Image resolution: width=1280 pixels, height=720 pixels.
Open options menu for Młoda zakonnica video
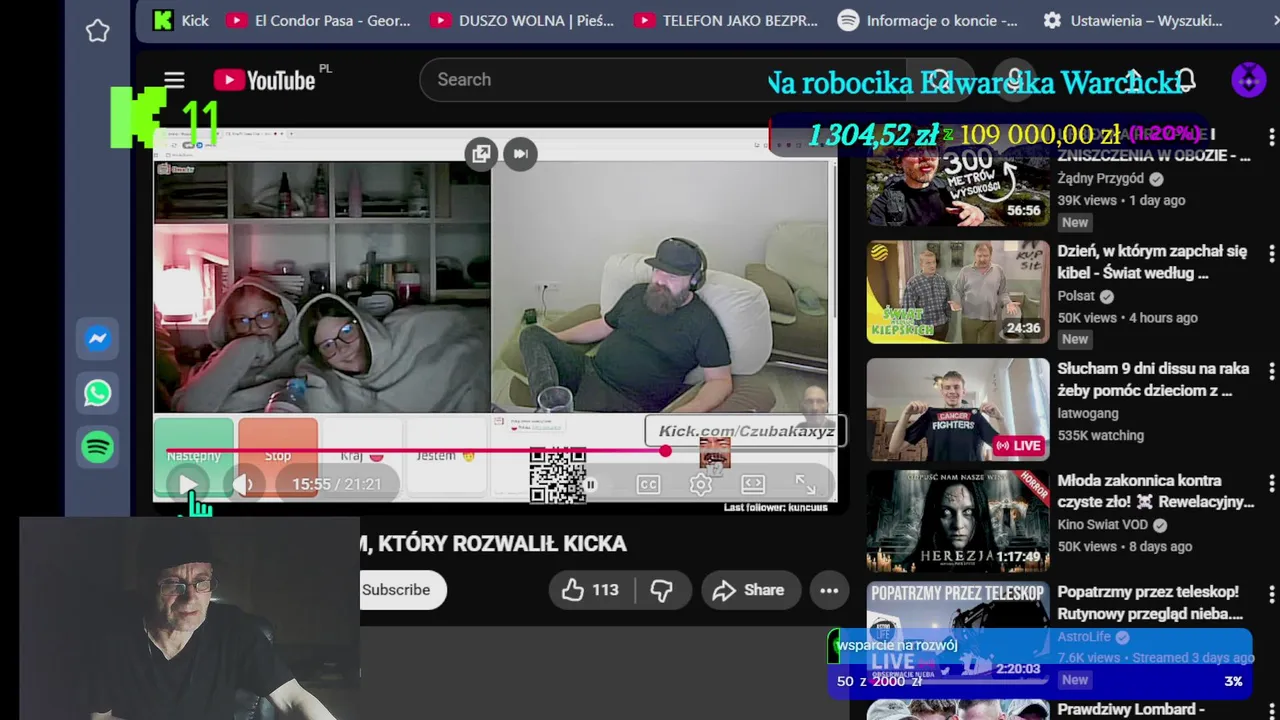(1271, 483)
